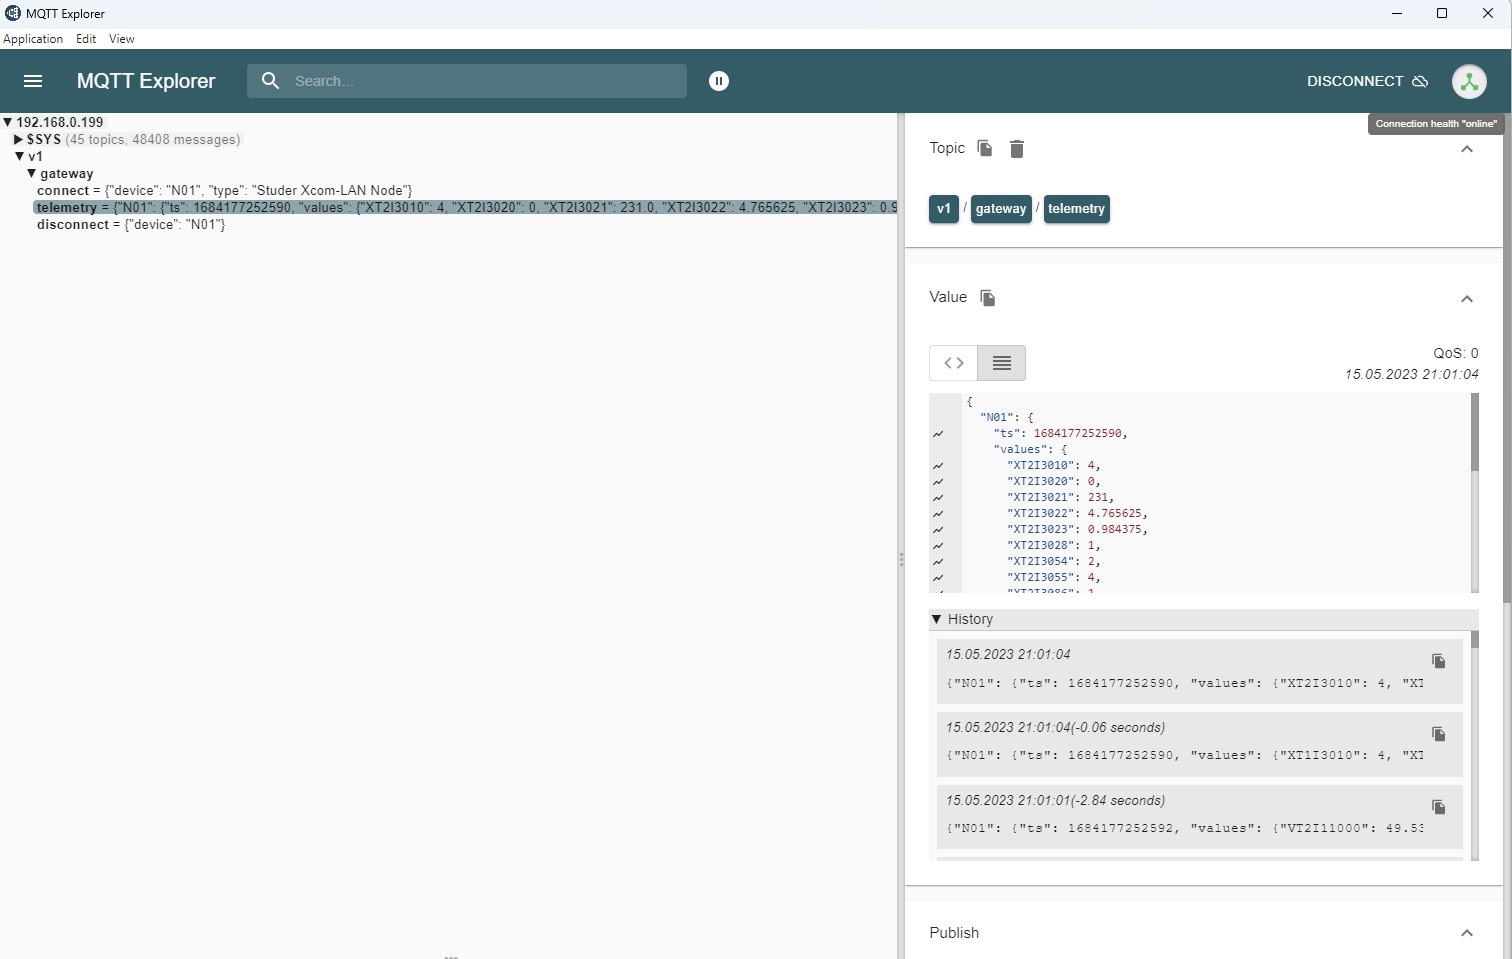This screenshot has width=1512, height=959.
Task: Collapse the Topic panel chevron
Action: (x=1467, y=149)
